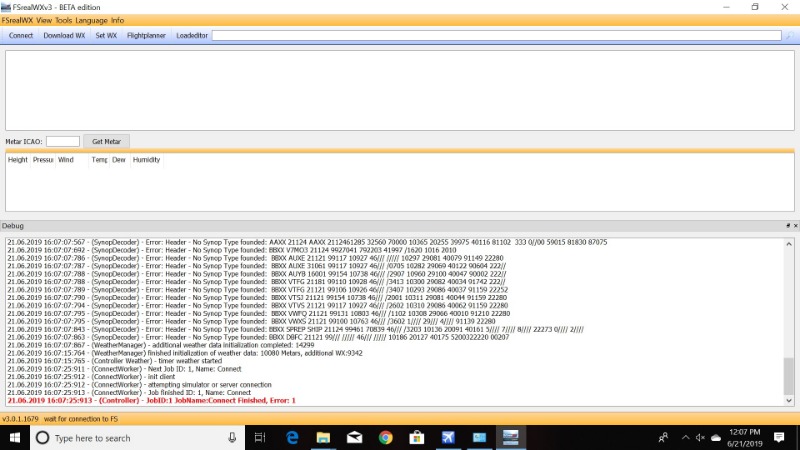Click the debug log scroll-up arrow

tap(789, 244)
